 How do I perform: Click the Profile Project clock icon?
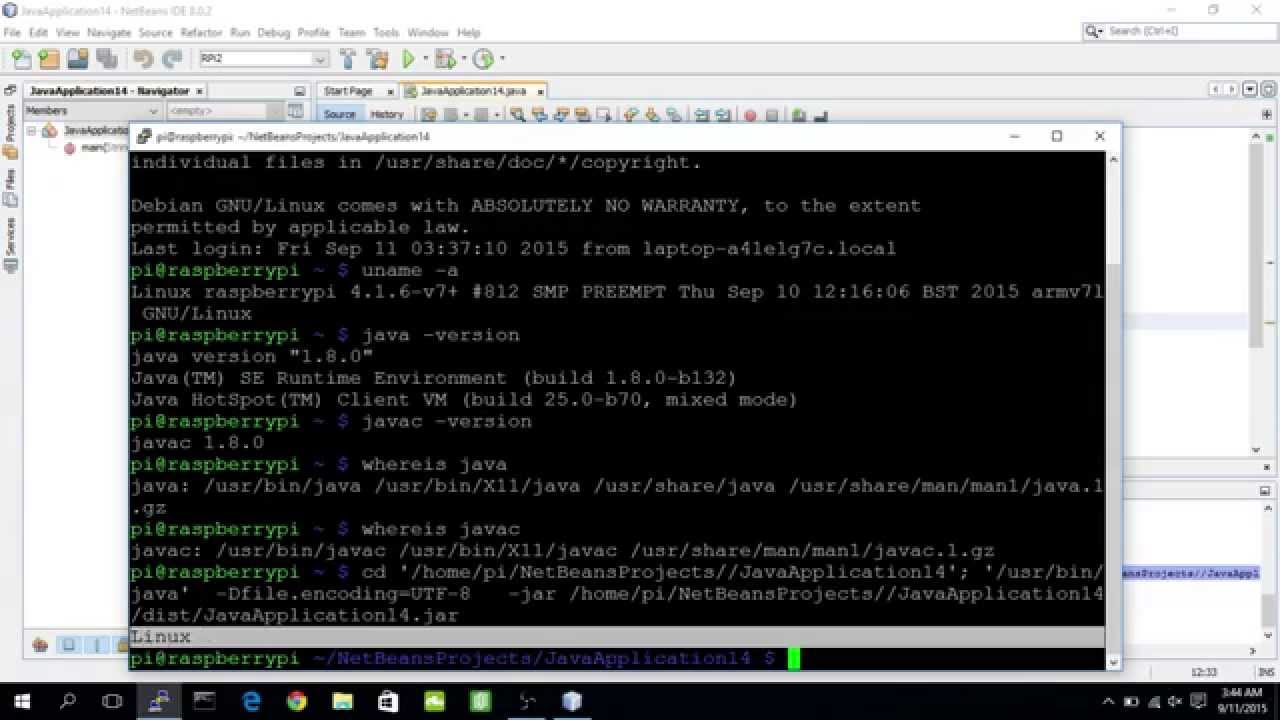pos(483,59)
